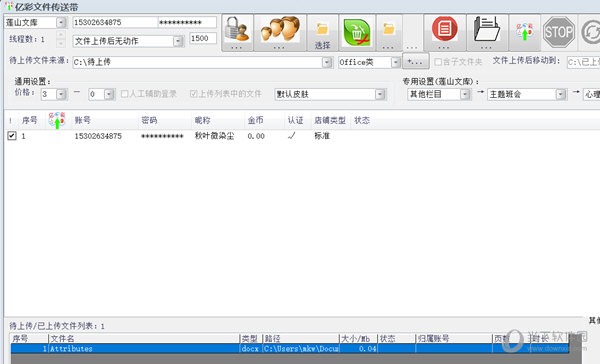Click the docx type cell
The image size is (600, 364).
click(x=250, y=348)
